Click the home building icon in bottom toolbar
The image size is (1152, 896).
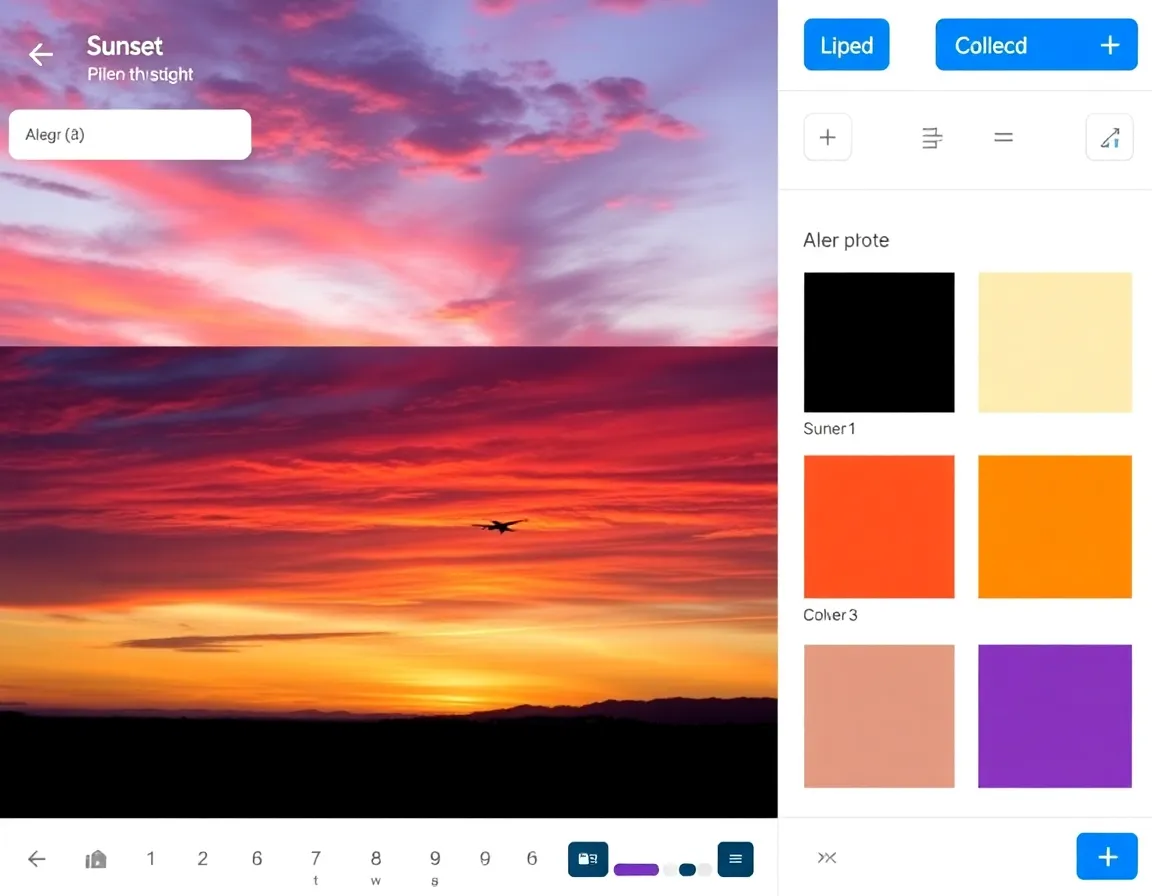point(96,859)
